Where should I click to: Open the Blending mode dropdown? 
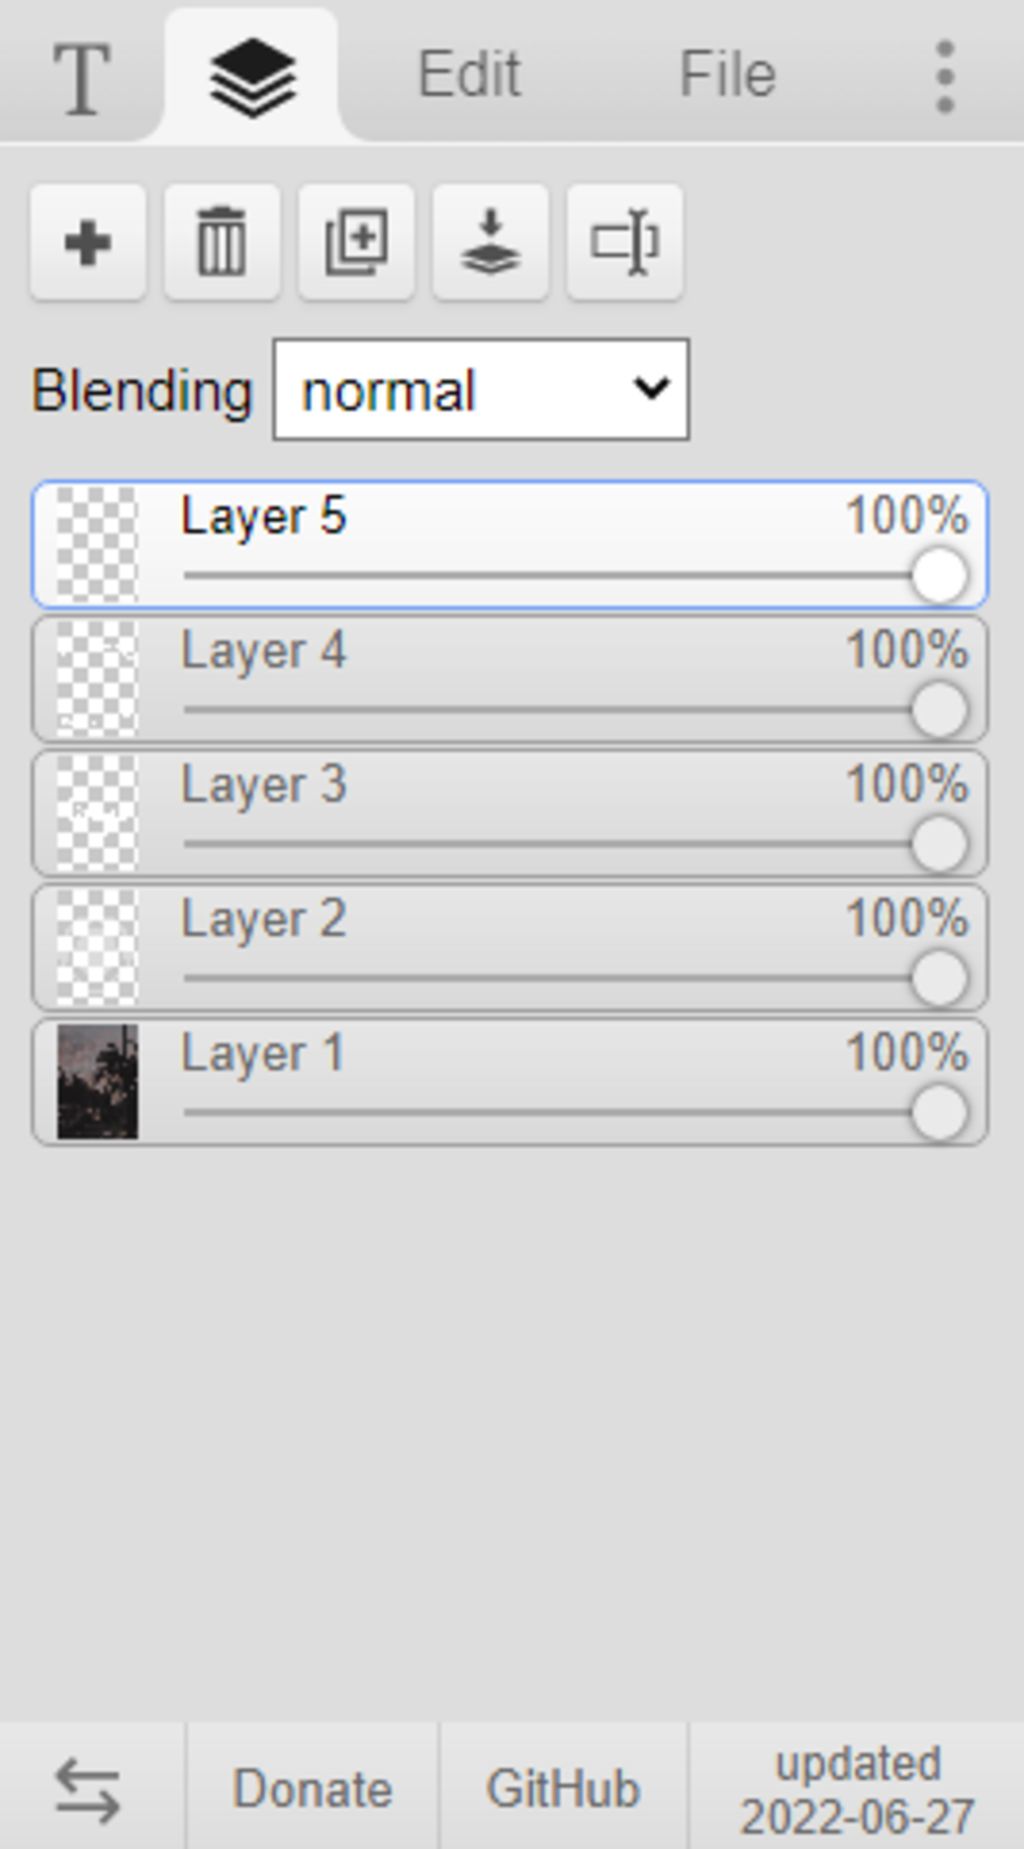[x=481, y=390]
